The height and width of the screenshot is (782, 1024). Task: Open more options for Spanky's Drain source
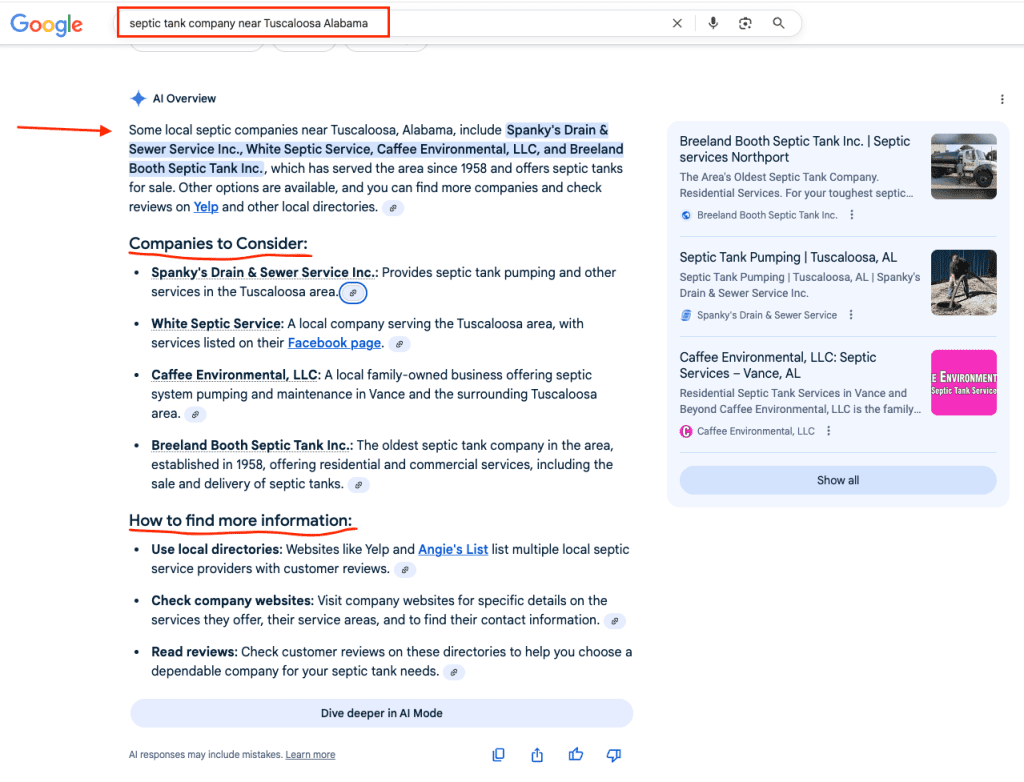point(851,315)
